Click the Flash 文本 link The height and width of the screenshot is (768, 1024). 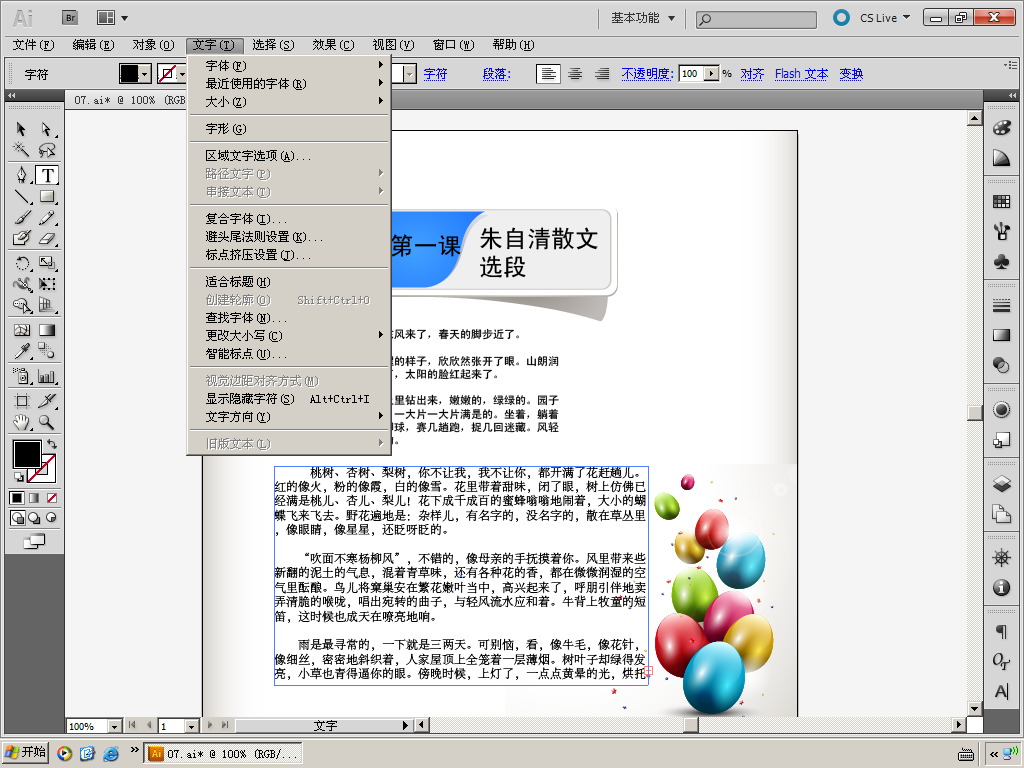tap(801, 74)
